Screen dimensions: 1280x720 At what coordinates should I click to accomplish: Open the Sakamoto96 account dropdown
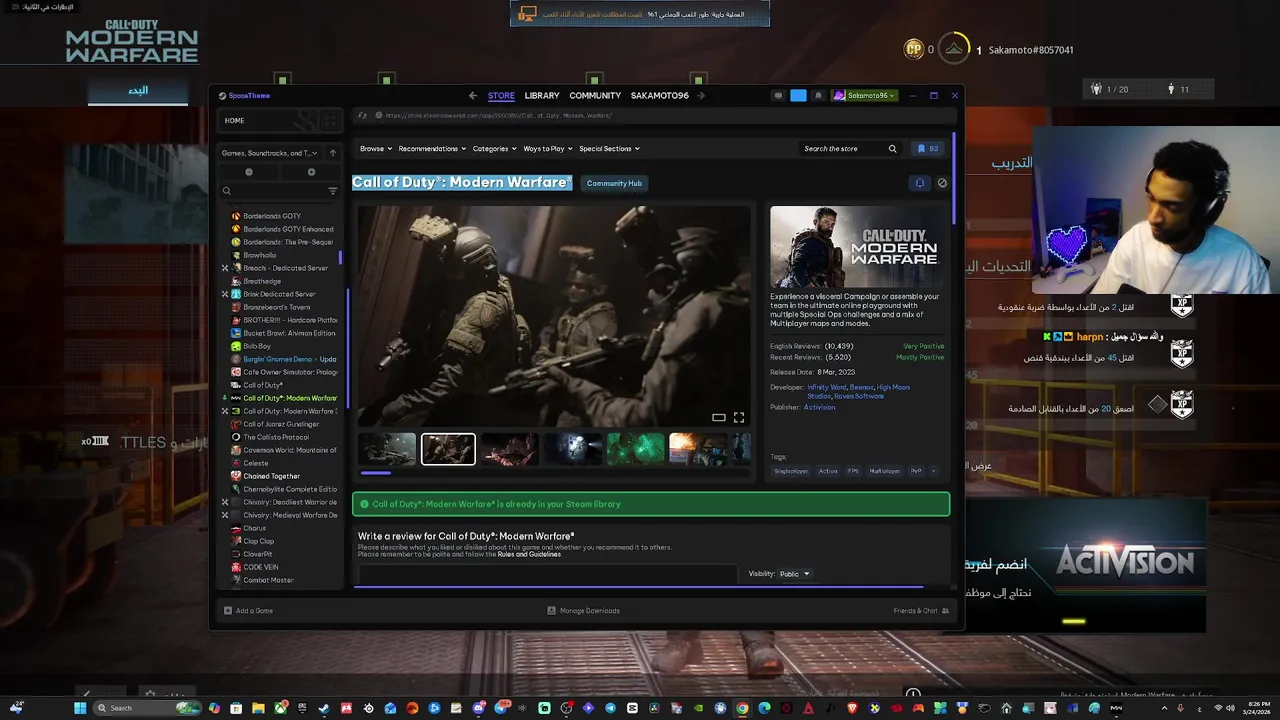click(865, 96)
